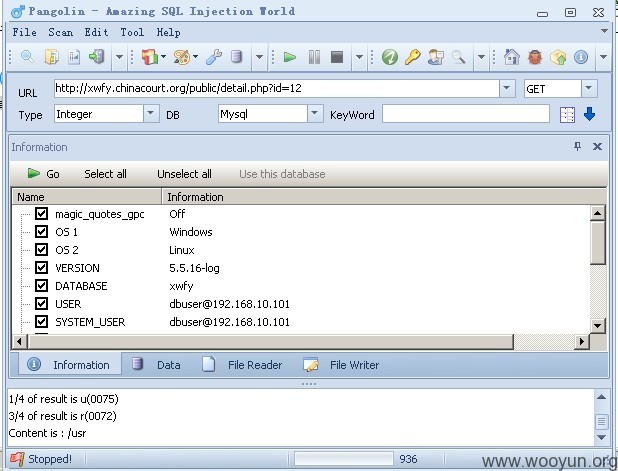Click the red box package toolbar icon
Screen dimensions: 618x471
[150, 57]
